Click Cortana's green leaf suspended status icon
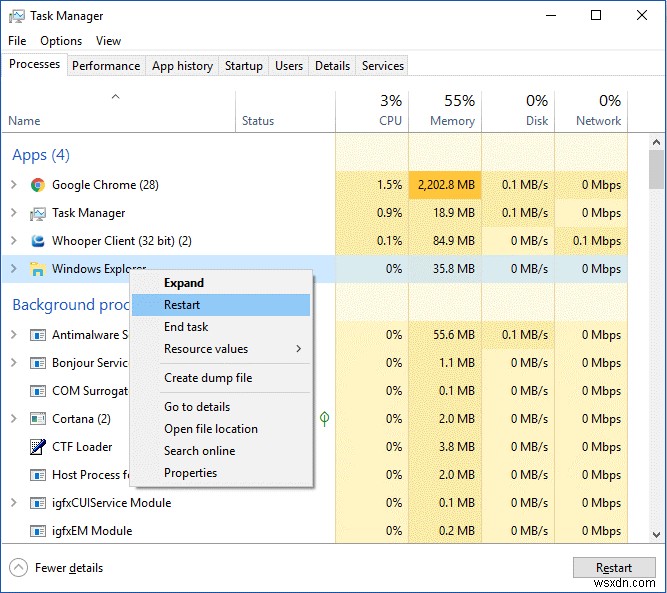 coord(324,419)
